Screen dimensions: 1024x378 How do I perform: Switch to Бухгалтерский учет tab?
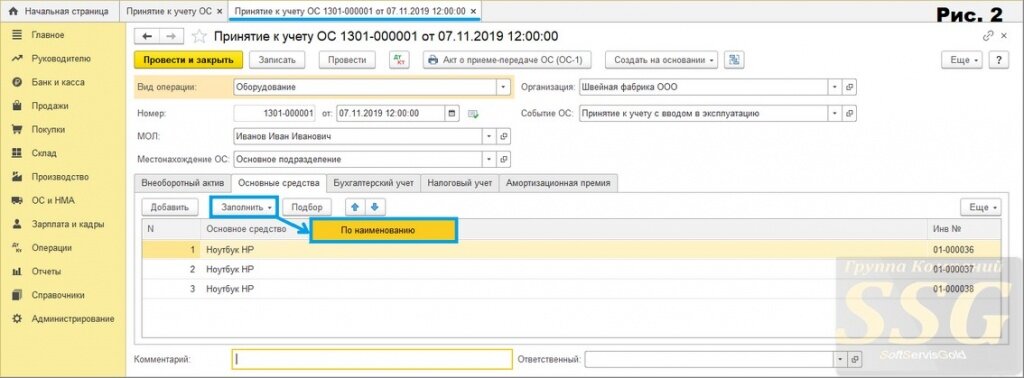click(373, 183)
